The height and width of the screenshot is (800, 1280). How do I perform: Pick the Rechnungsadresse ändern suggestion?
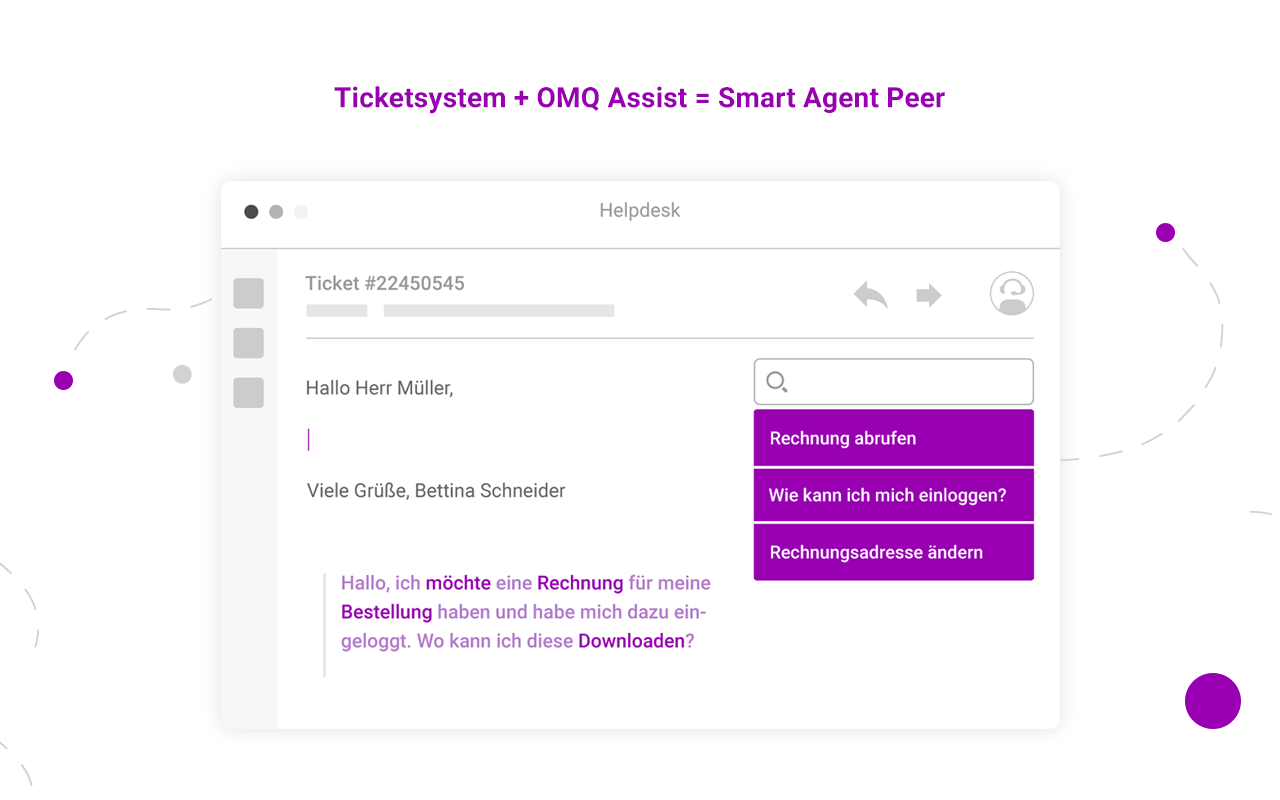pos(893,552)
